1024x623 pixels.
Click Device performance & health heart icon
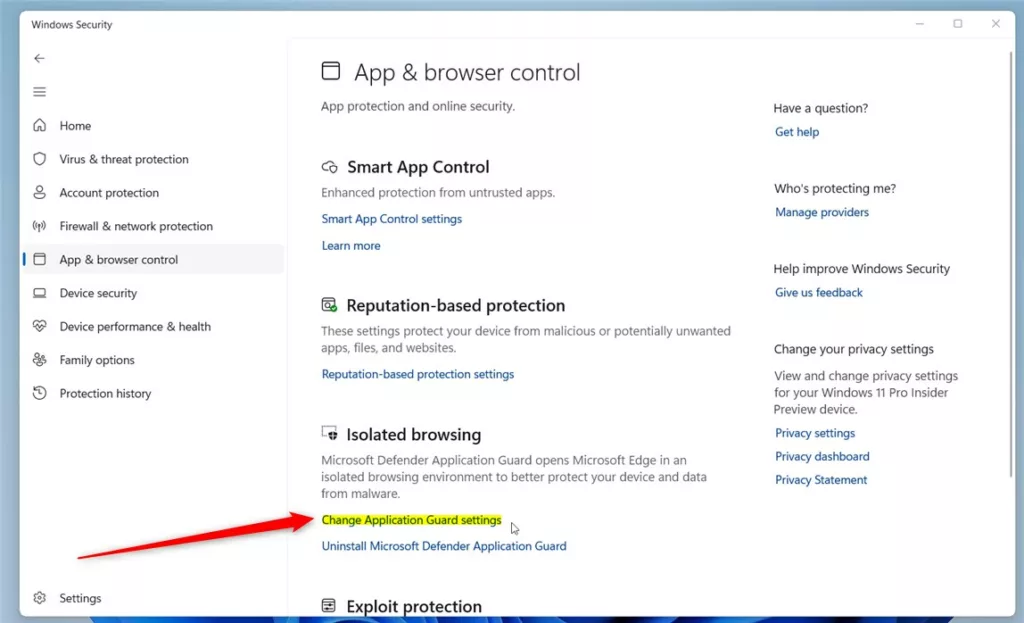40,326
